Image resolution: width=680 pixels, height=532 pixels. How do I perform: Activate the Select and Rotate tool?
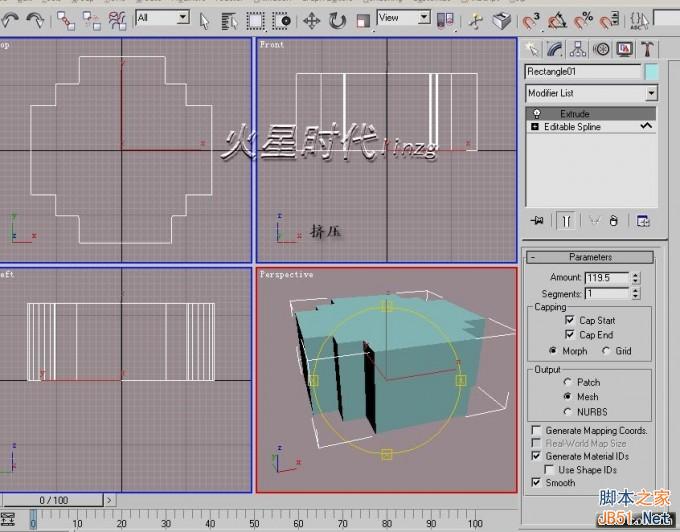coord(337,21)
